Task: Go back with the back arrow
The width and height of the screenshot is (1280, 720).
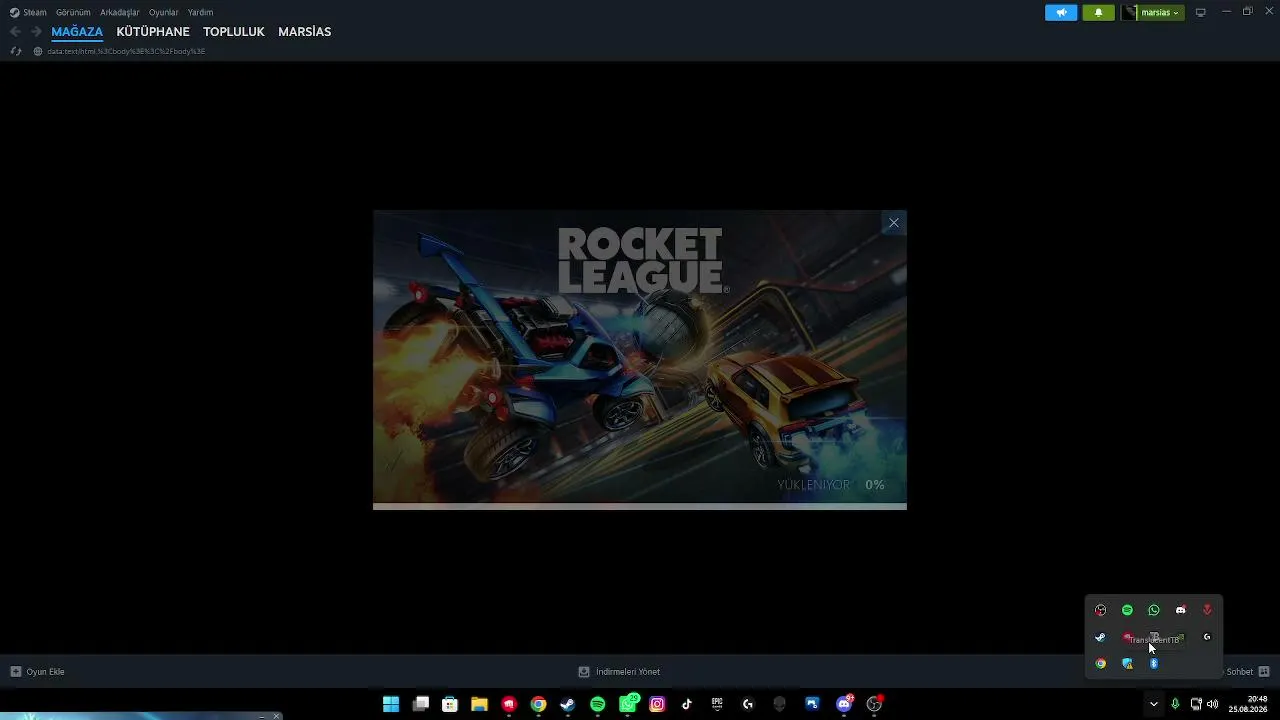Action: point(15,32)
